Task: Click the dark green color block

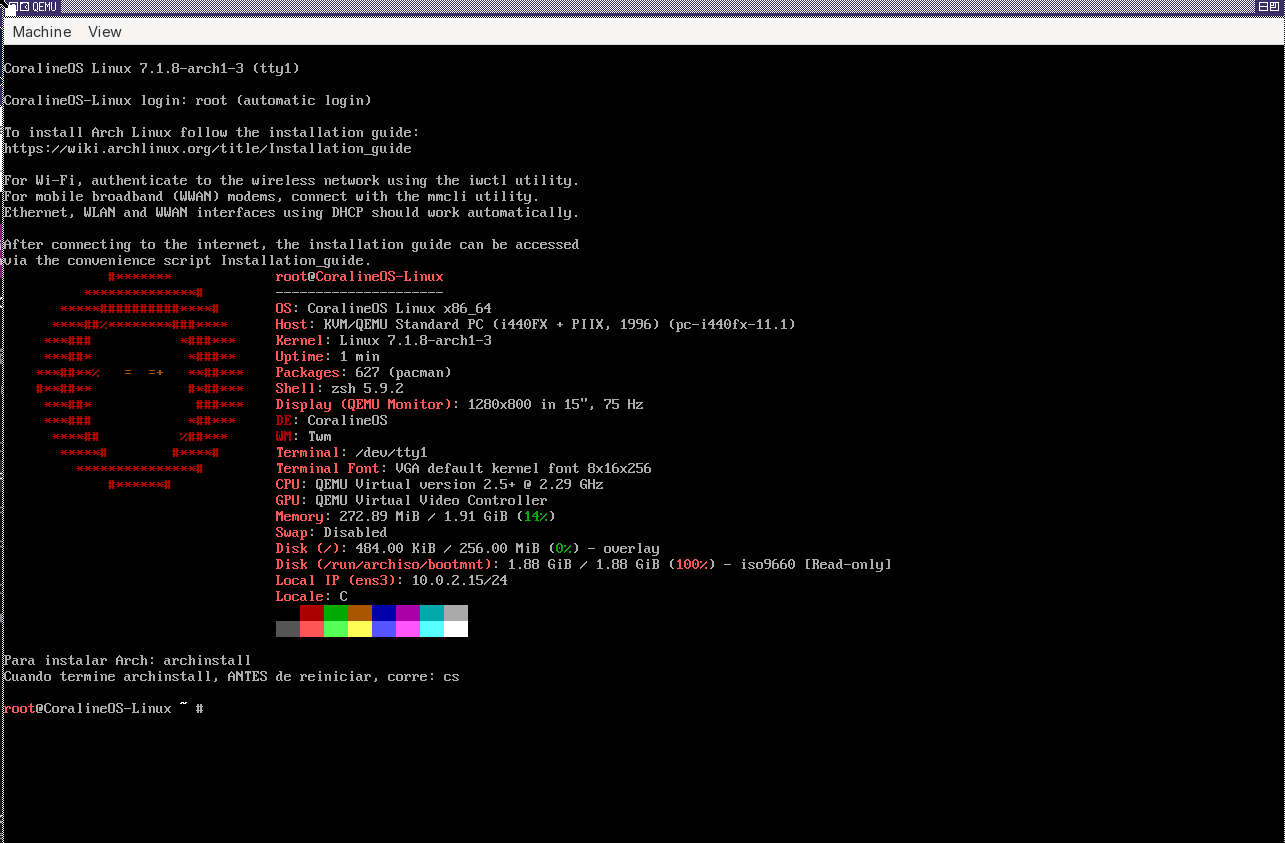Action: 336,613
